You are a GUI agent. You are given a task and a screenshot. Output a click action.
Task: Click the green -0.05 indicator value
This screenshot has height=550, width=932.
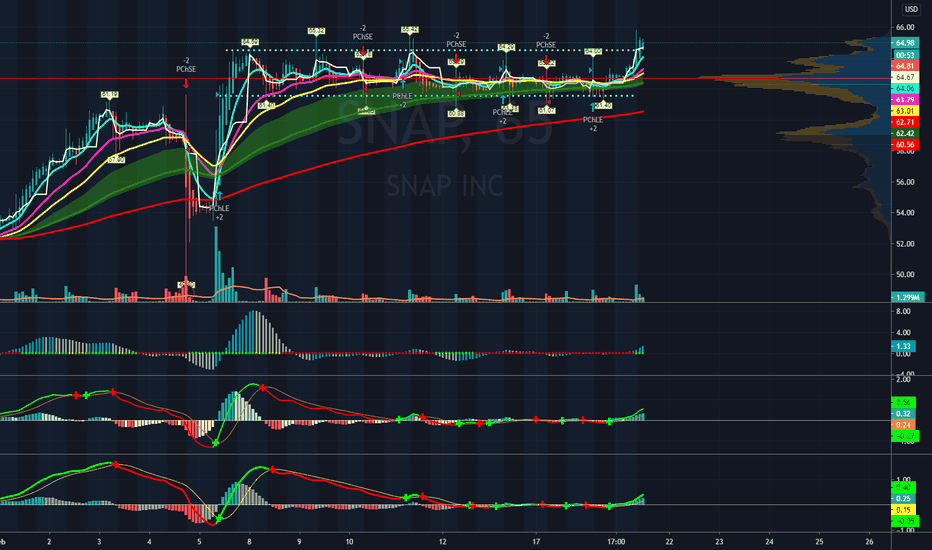pos(905,521)
